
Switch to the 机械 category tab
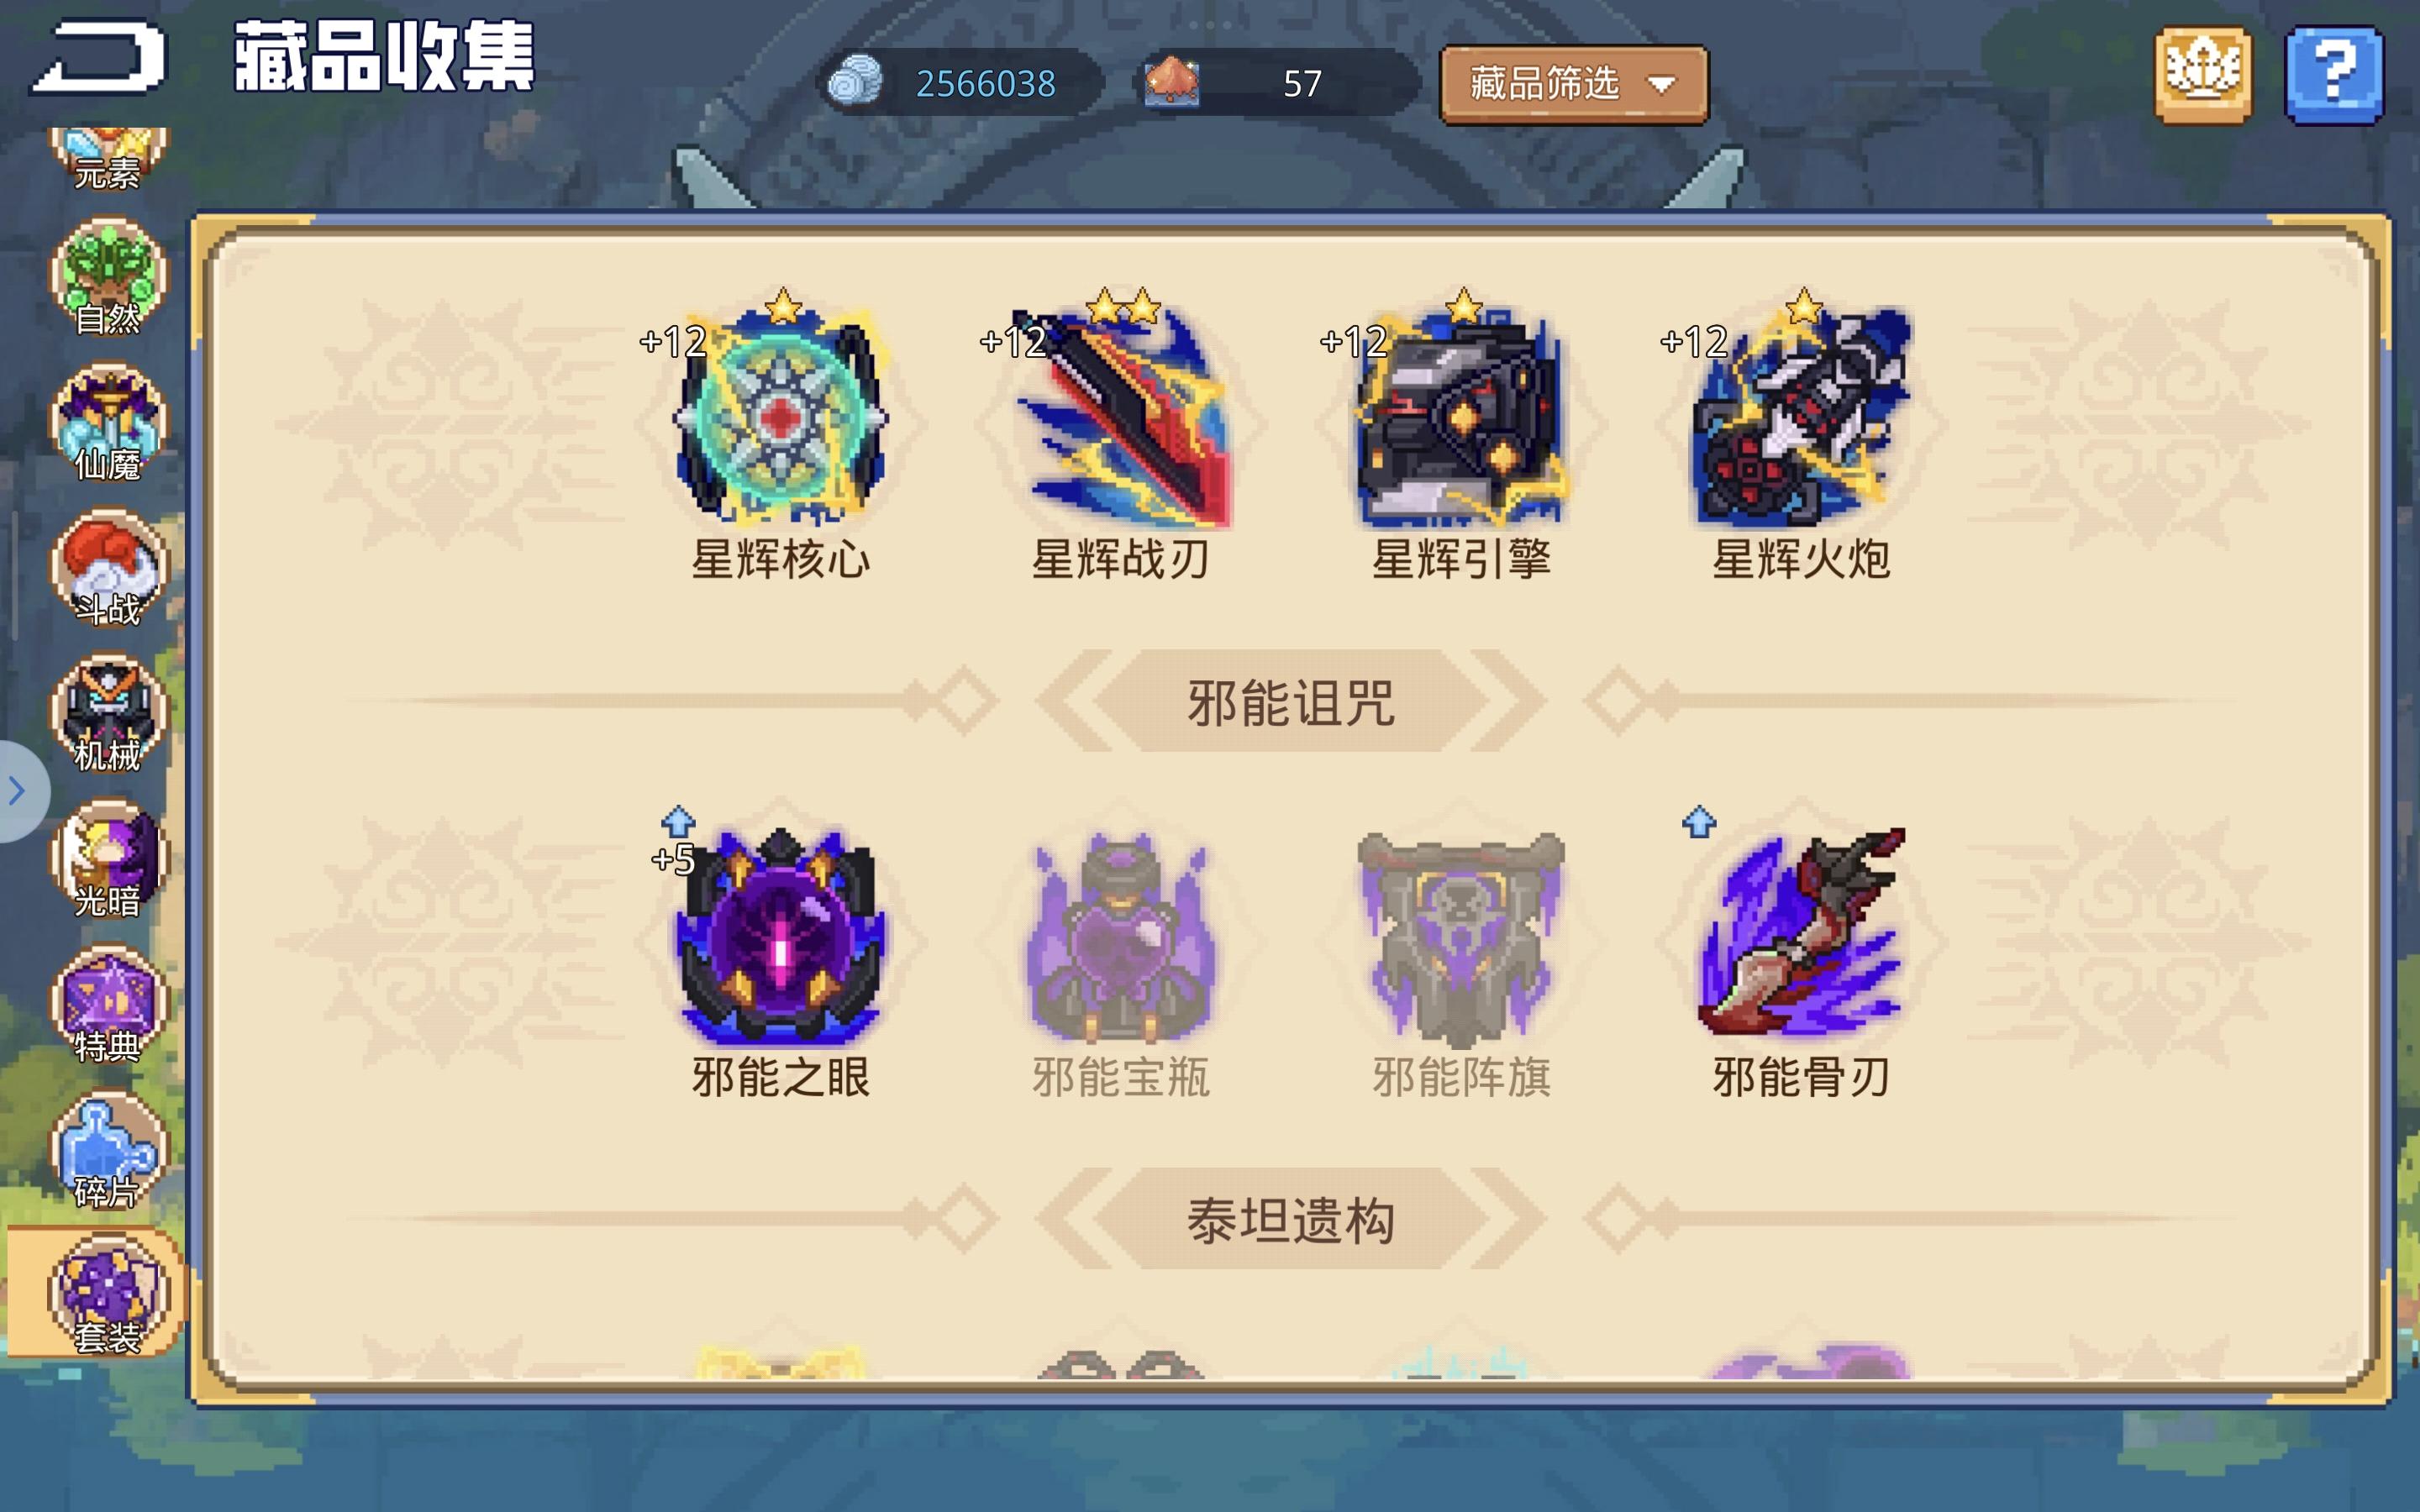point(108,713)
